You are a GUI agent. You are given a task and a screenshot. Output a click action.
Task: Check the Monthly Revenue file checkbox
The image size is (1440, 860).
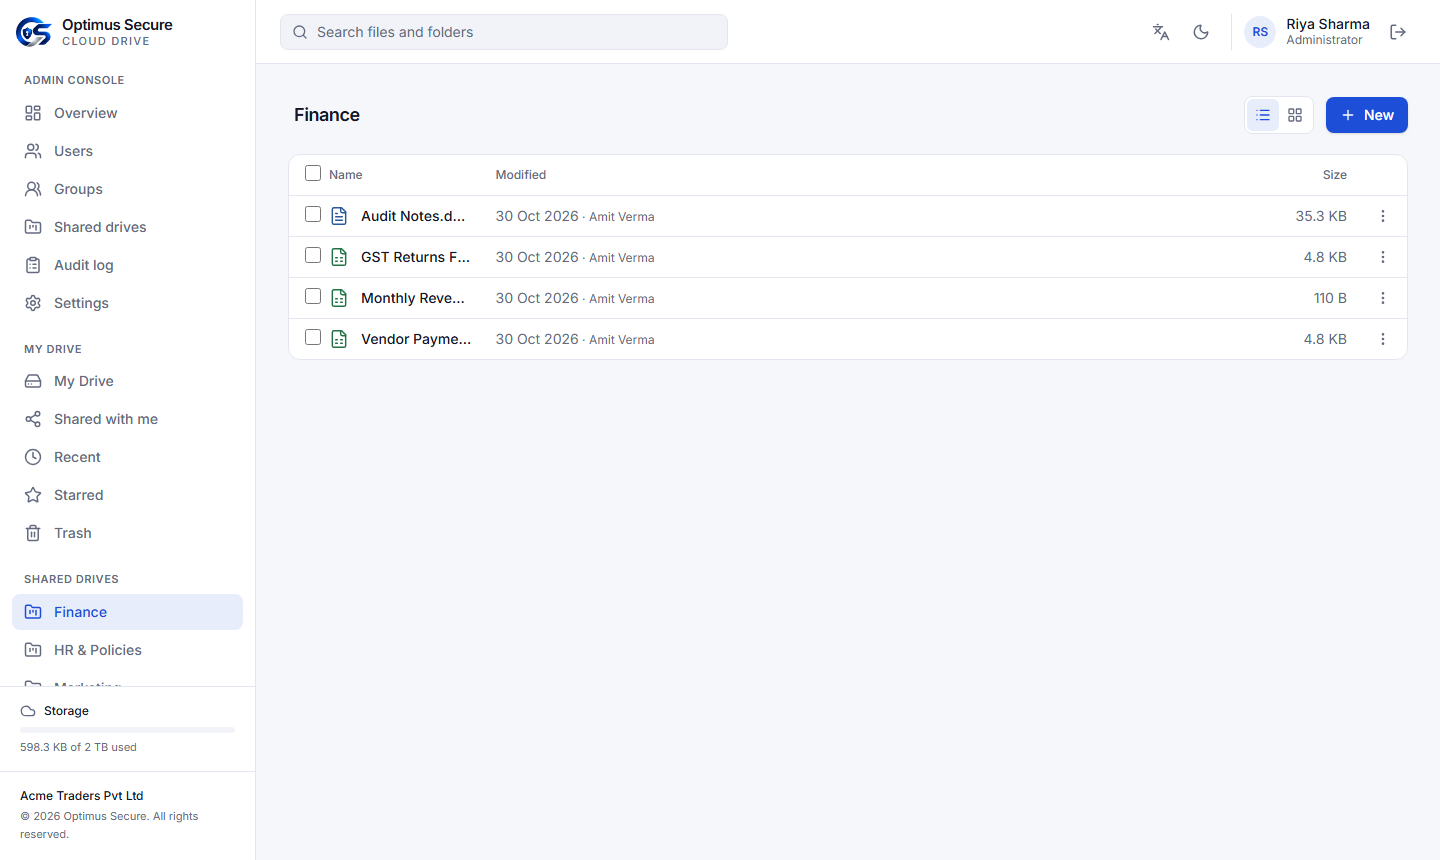pos(313,296)
